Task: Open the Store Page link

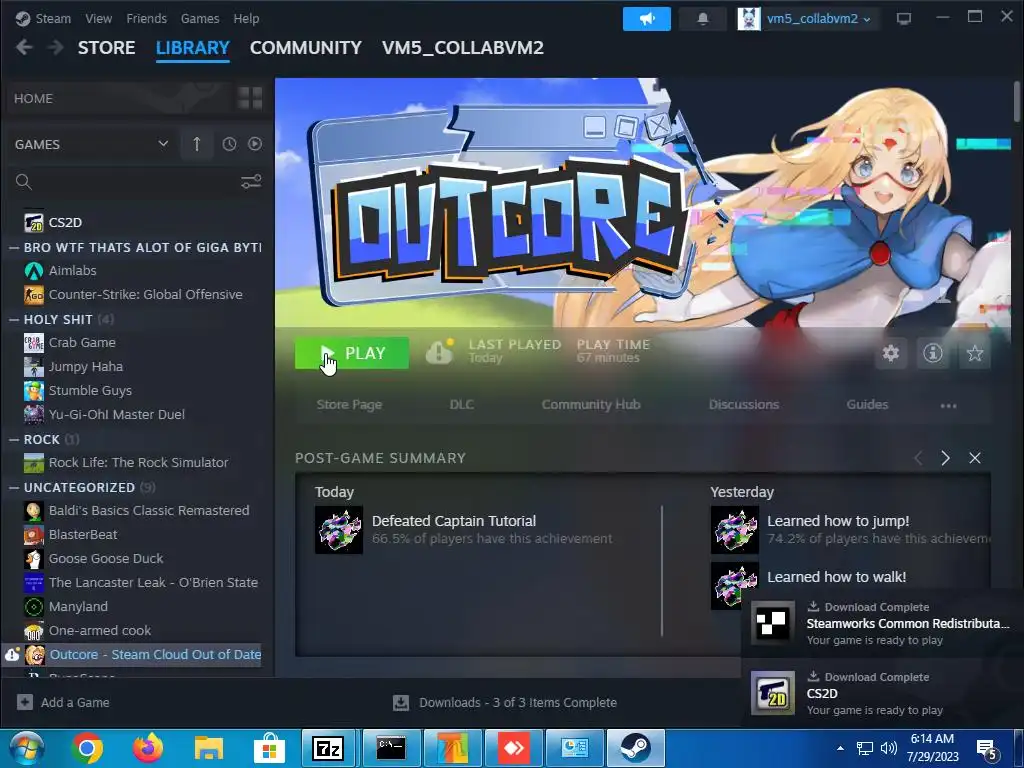Action: 349,404
